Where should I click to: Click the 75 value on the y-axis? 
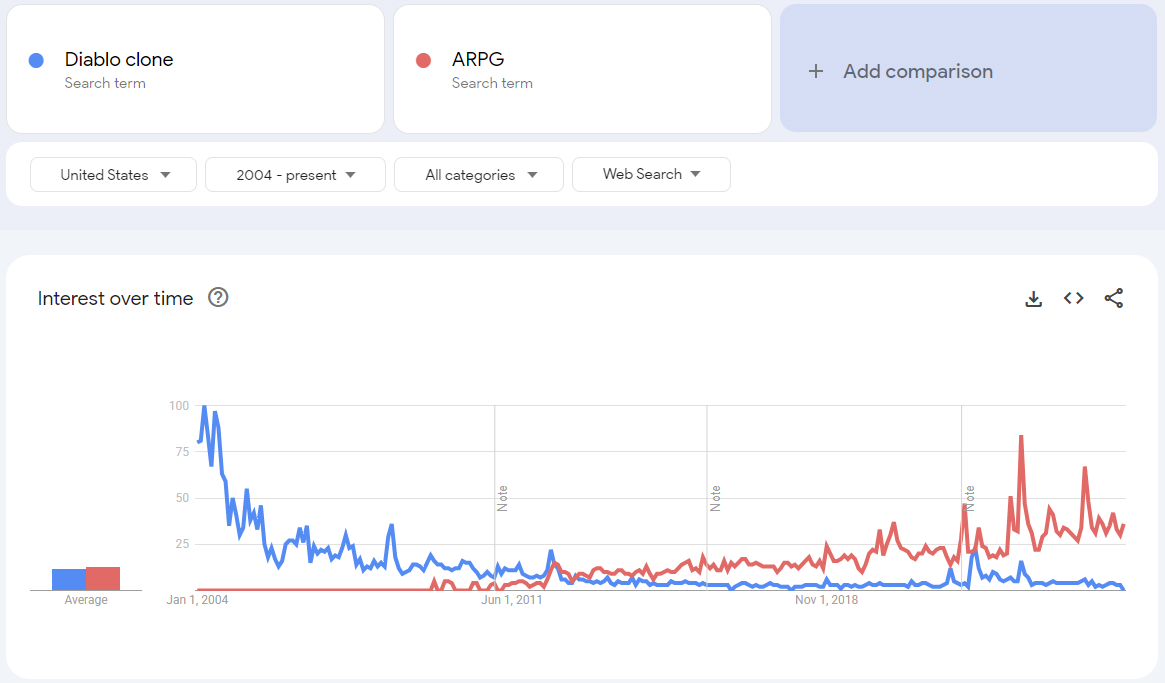click(182, 452)
